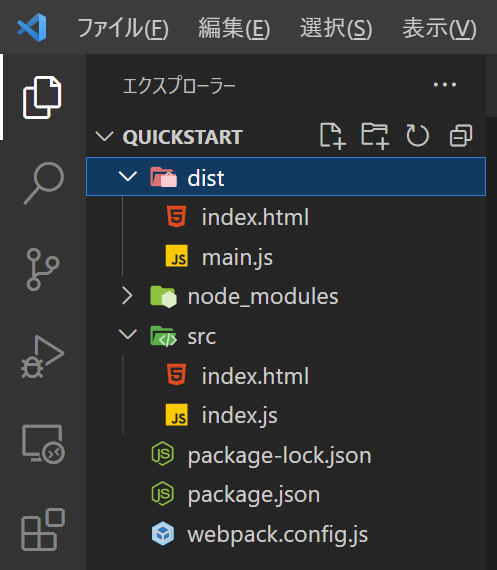Collapse the dist folder chevron
Screen dimensions: 497x570
click(128, 177)
